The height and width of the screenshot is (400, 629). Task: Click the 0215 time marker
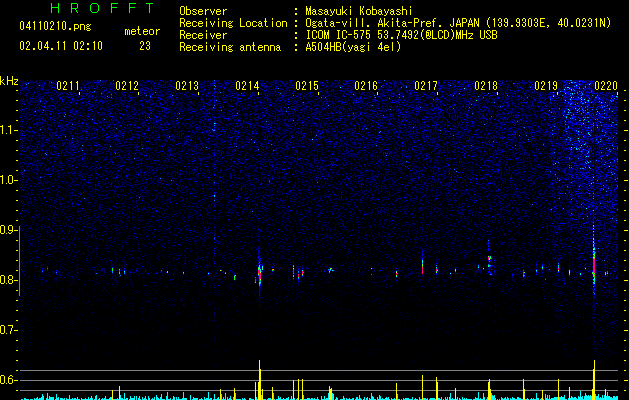pos(307,86)
